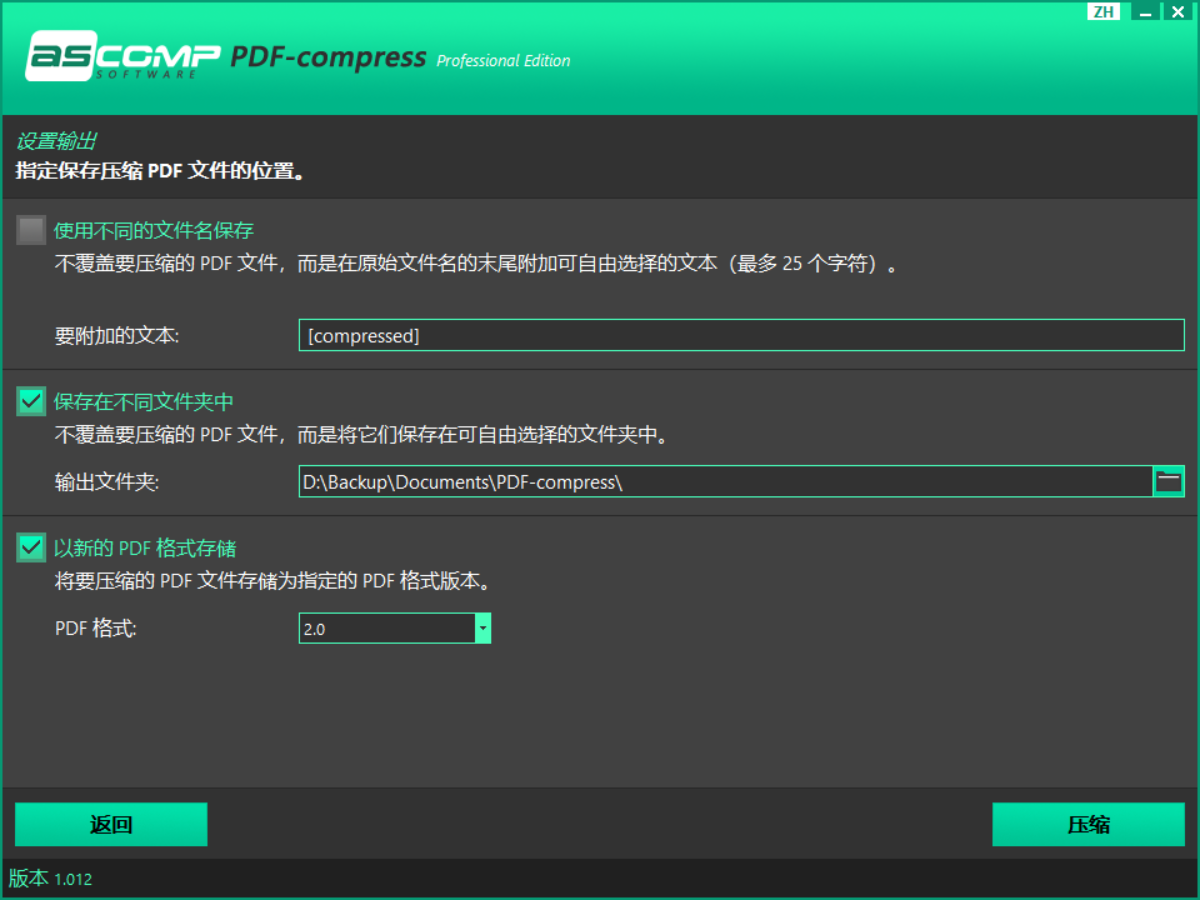Uncheck the 保存在不同文件夹中 checkbox

pos(32,402)
